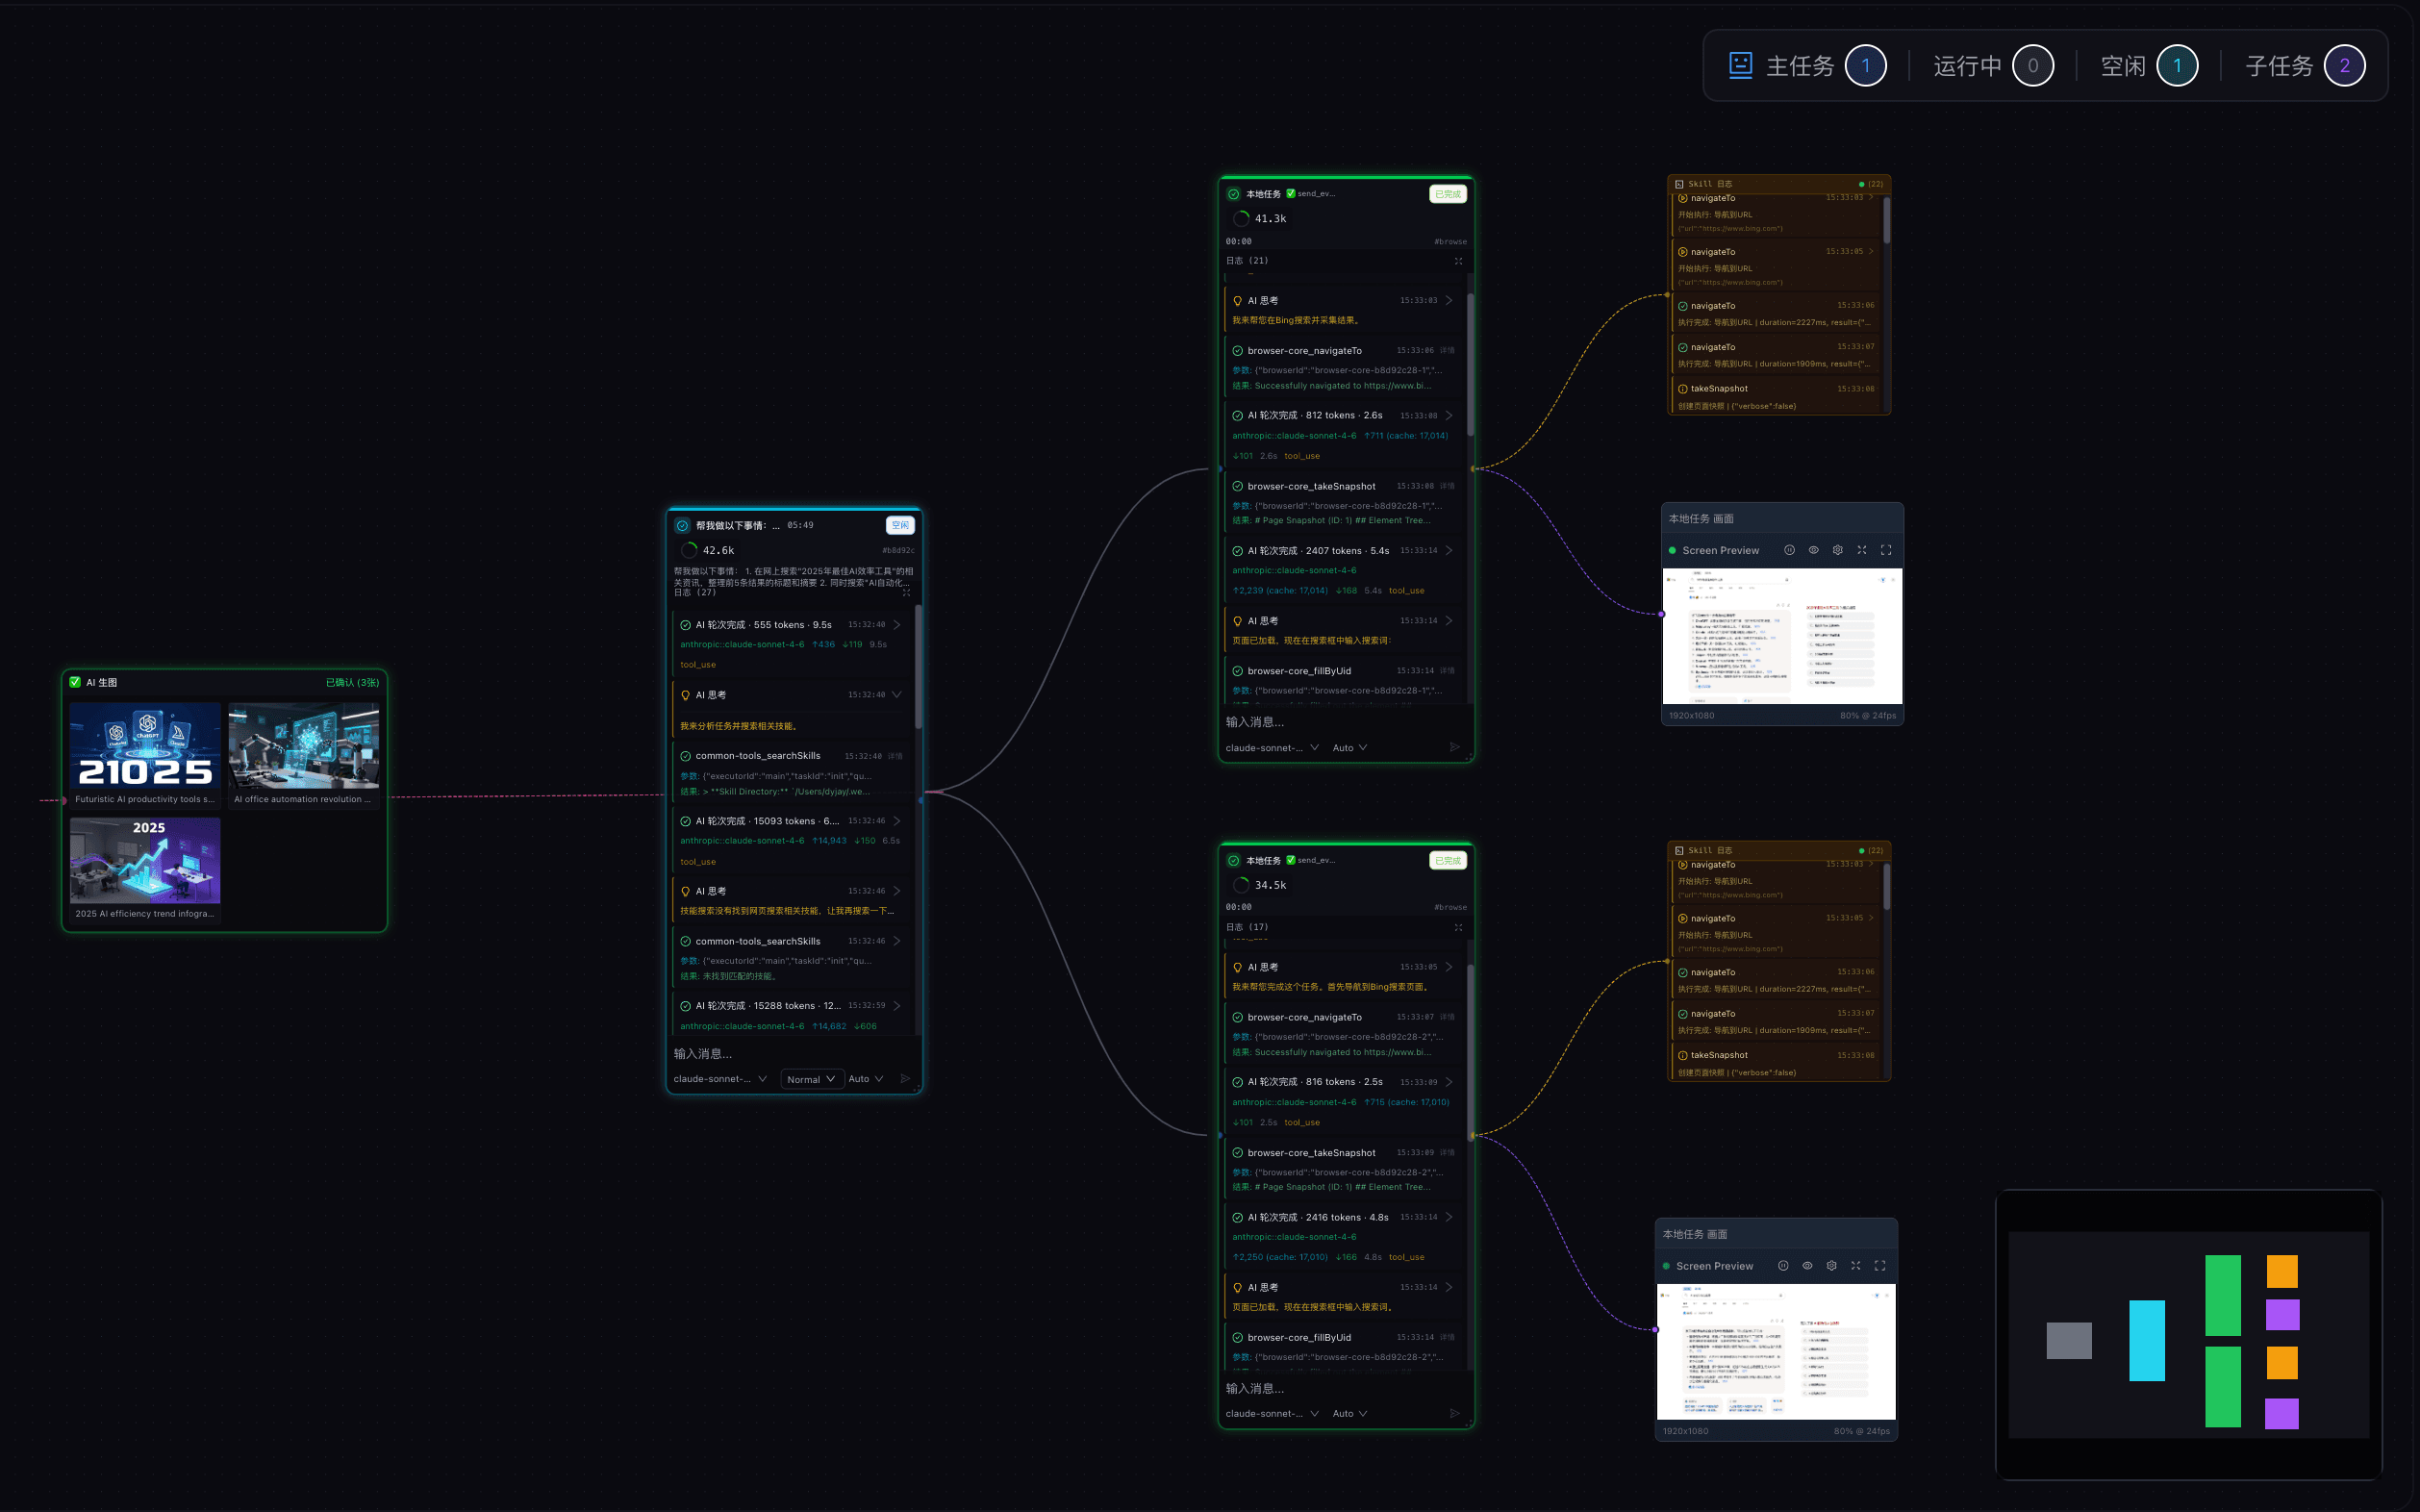Collapse 日志 (21) log list icon
2420x1512 pixels.
[x=1458, y=261]
